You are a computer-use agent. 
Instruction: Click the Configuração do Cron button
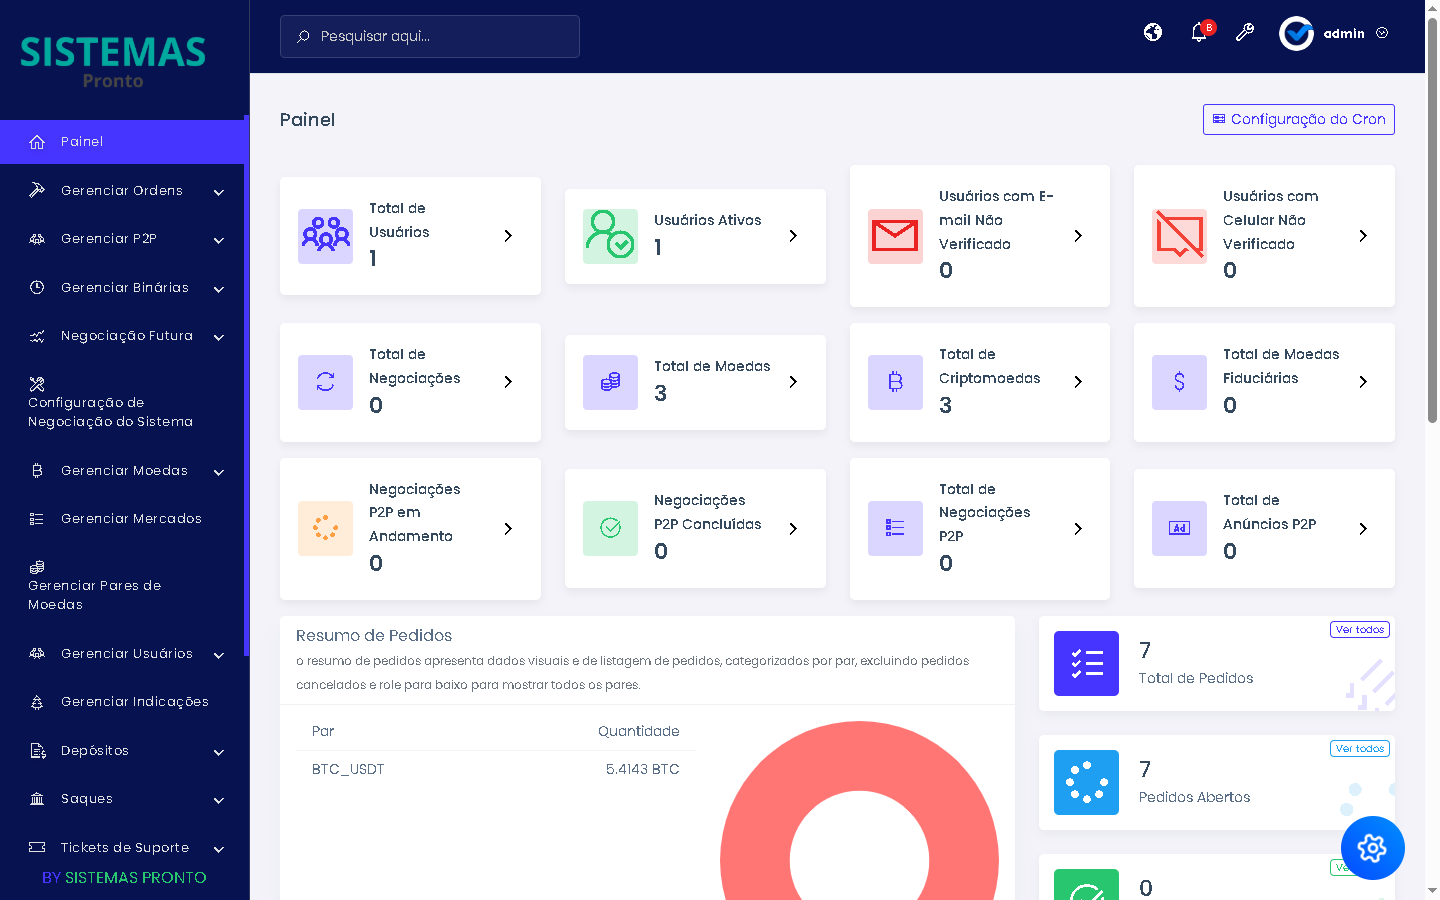pos(1298,119)
